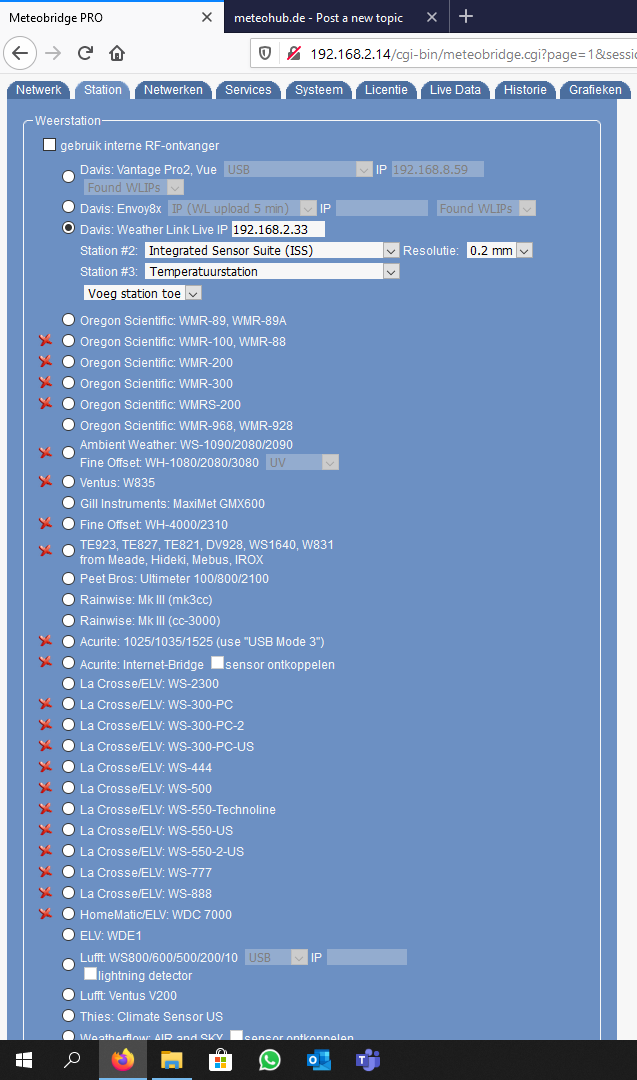637x1080 pixels.
Task: Click red cross beside La Crosse WS-444
Action: (x=45, y=767)
